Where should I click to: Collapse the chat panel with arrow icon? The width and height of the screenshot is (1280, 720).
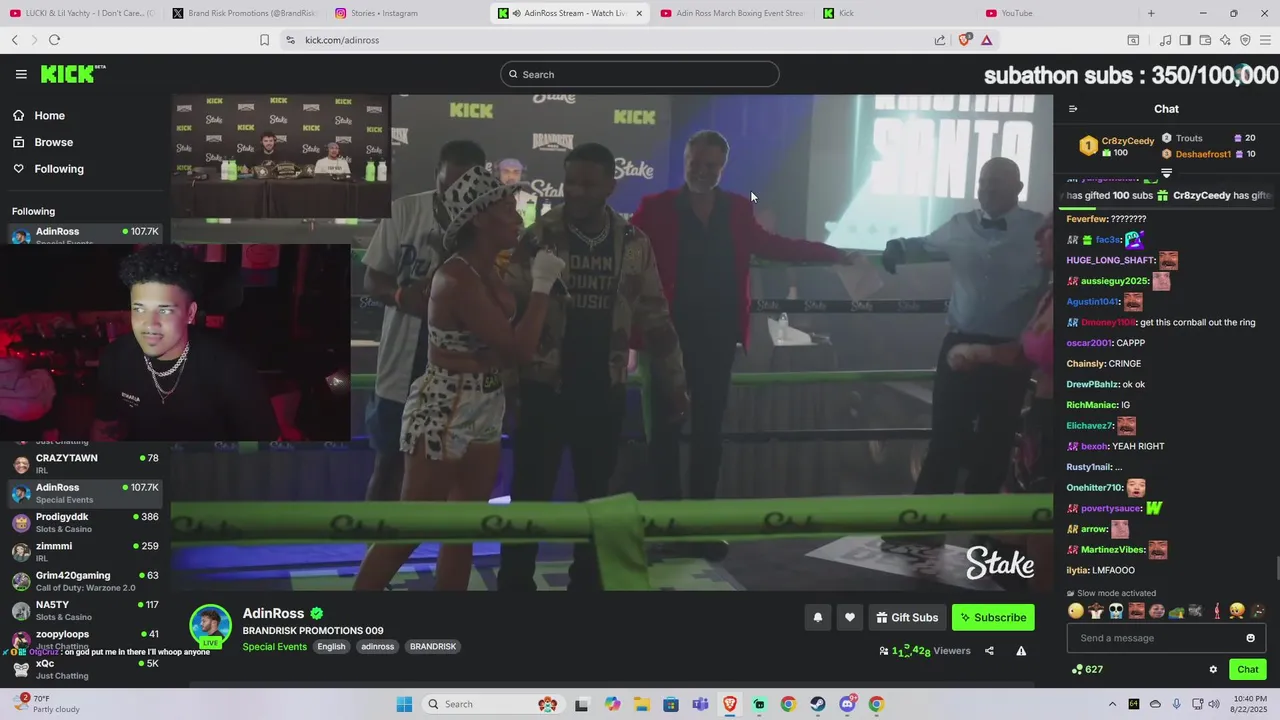pos(1073,109)
